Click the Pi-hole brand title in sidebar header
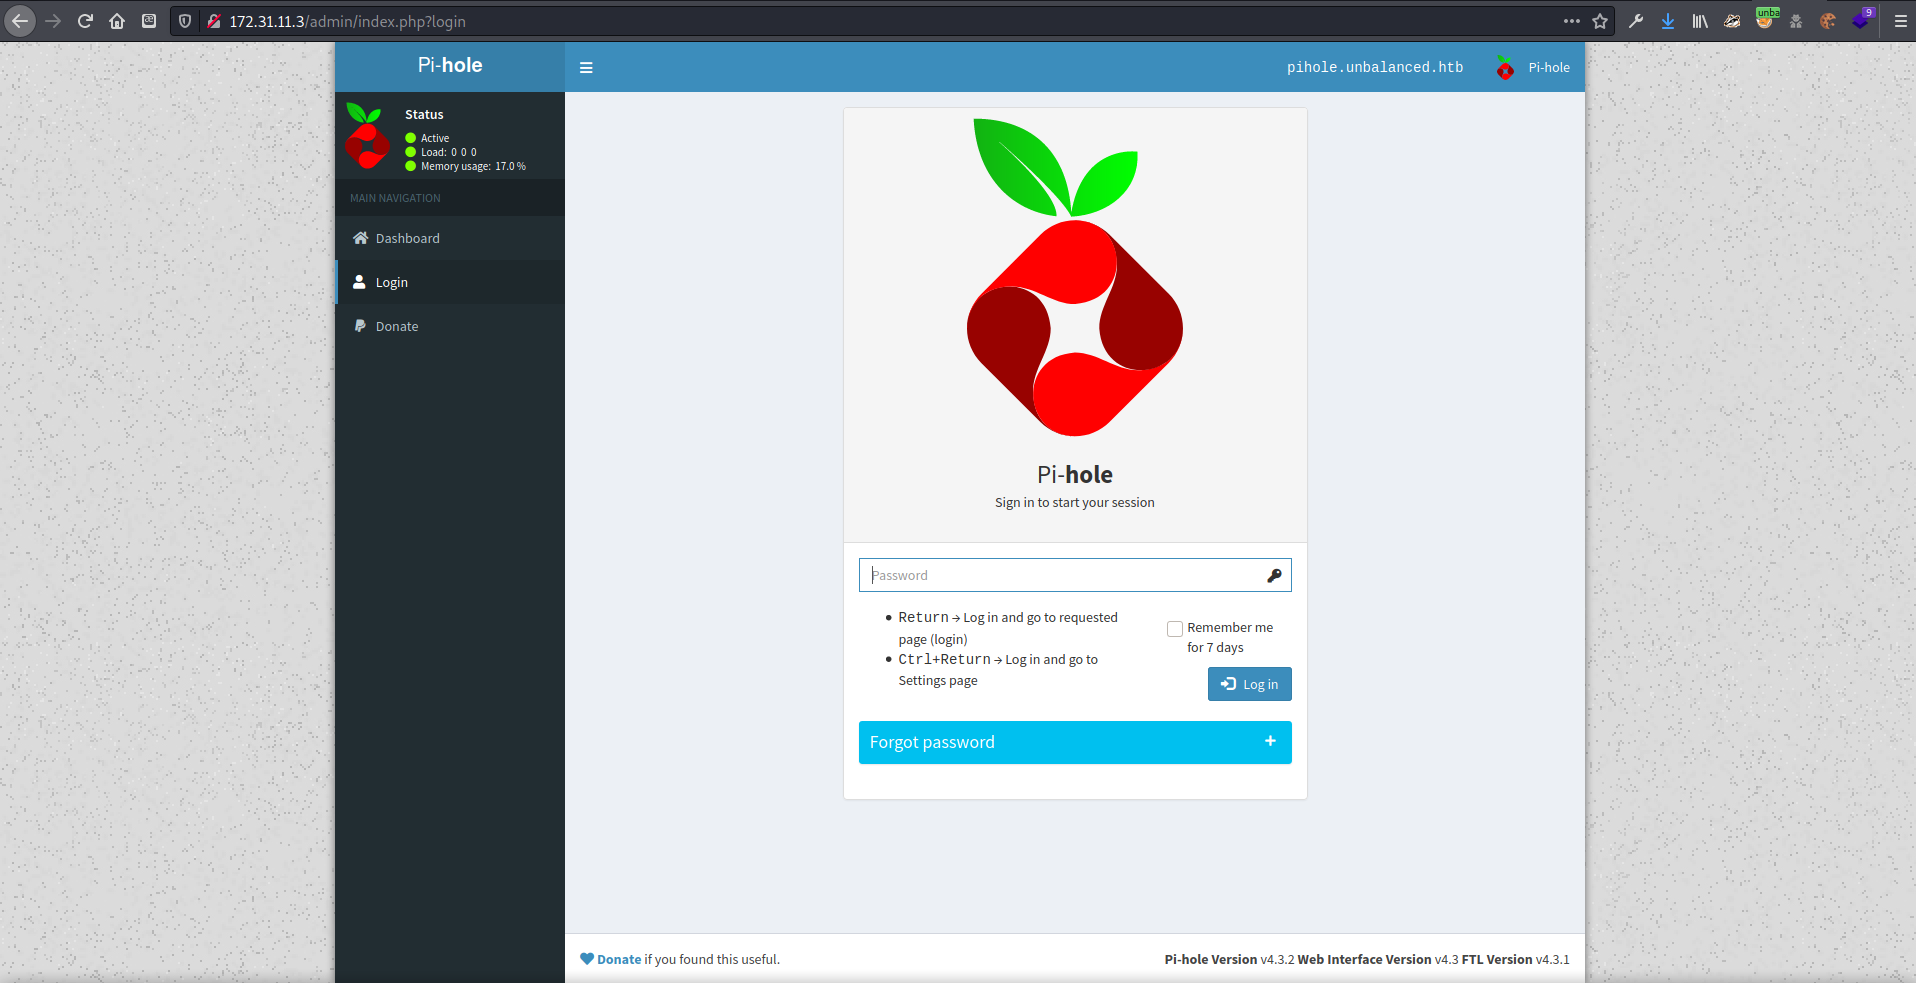This screenshot has width=1916, height=983. coord(450,65)
